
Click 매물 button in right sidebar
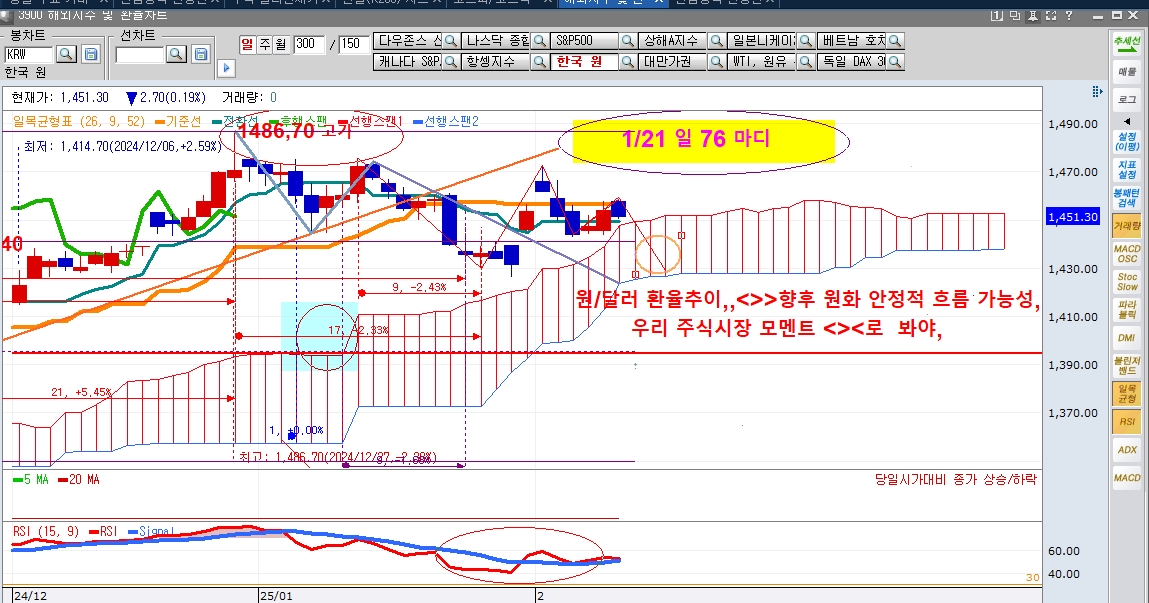(x=1127, y=72)
